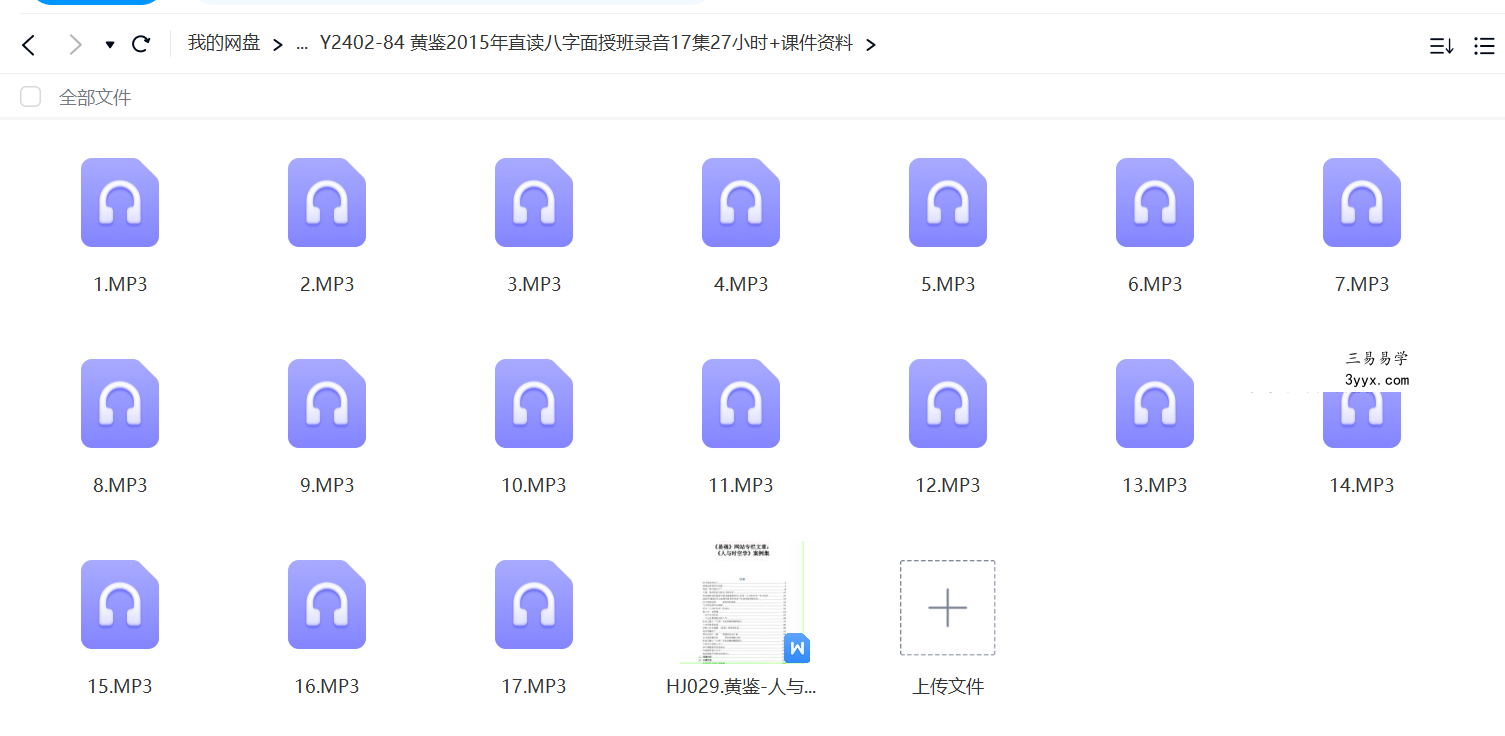Image resolution: width=1505 pixels, height=736 pixels.
Task: Click the 12.MP3 file name
Action: pyautogui.click(x=948, y=485)
